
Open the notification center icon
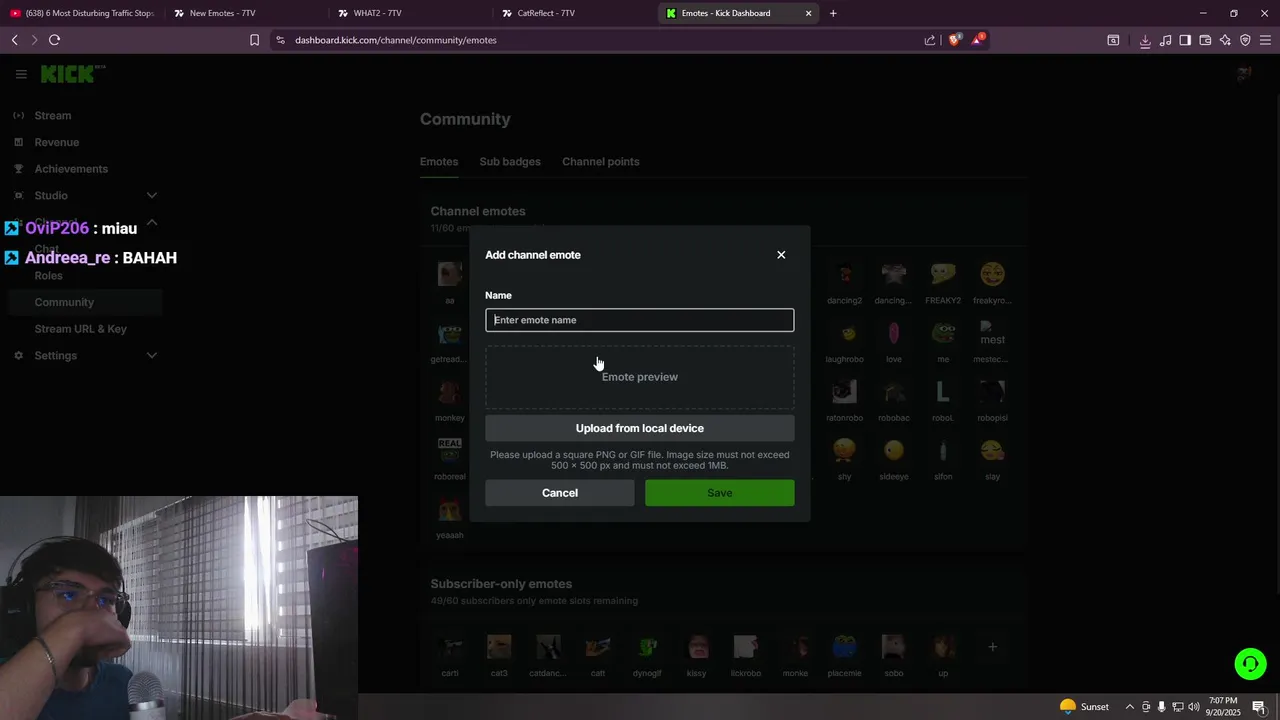pos(1259,707)
